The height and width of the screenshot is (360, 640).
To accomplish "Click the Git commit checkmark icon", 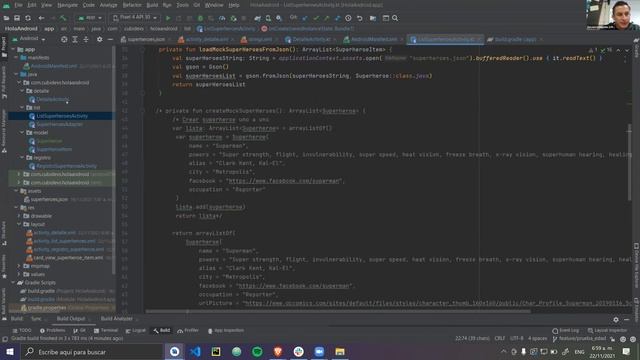I will [316, 18].
